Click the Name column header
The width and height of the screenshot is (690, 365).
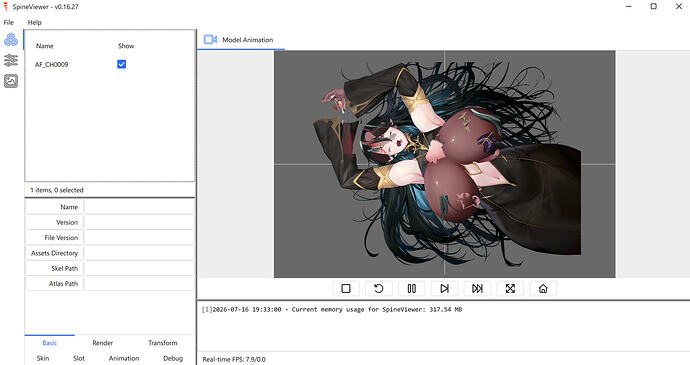(45, 46)
